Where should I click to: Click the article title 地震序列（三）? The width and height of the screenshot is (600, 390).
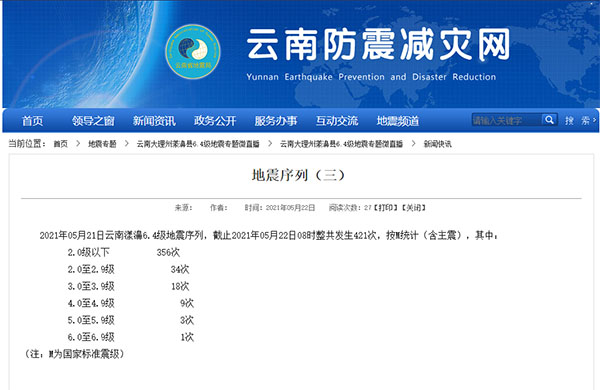click(x=298, y=175)
